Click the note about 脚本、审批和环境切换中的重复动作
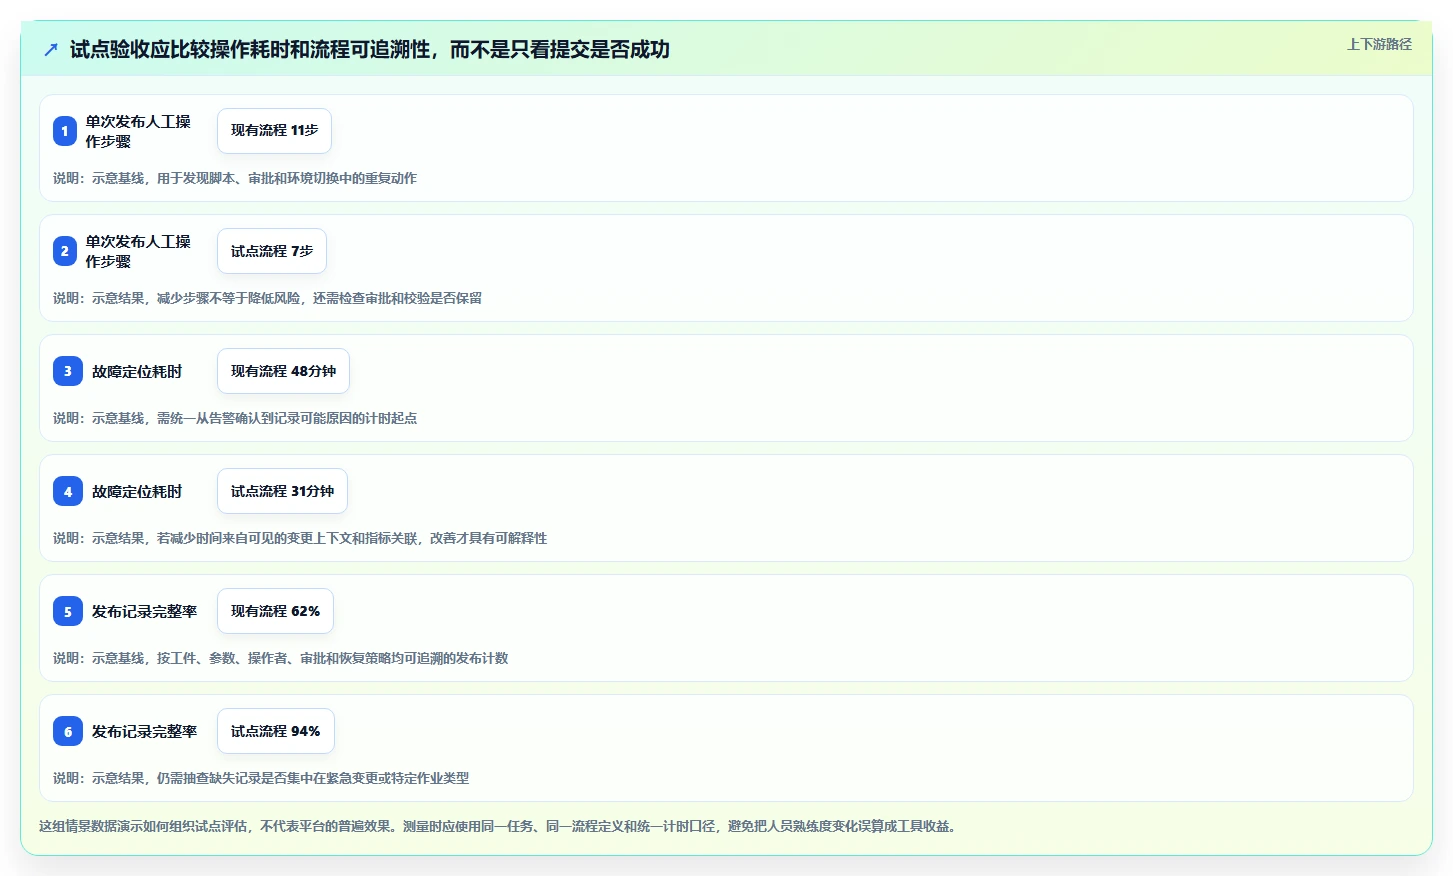 coord(235,178)
